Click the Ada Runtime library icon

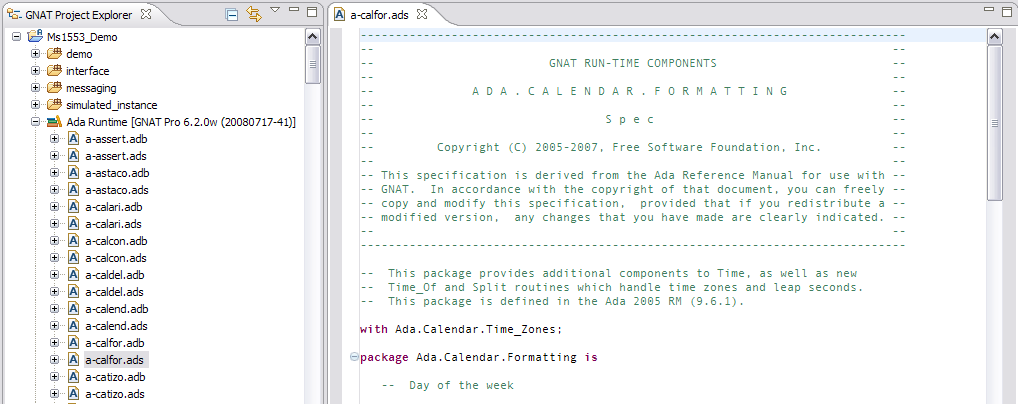[x=54, y=121]
